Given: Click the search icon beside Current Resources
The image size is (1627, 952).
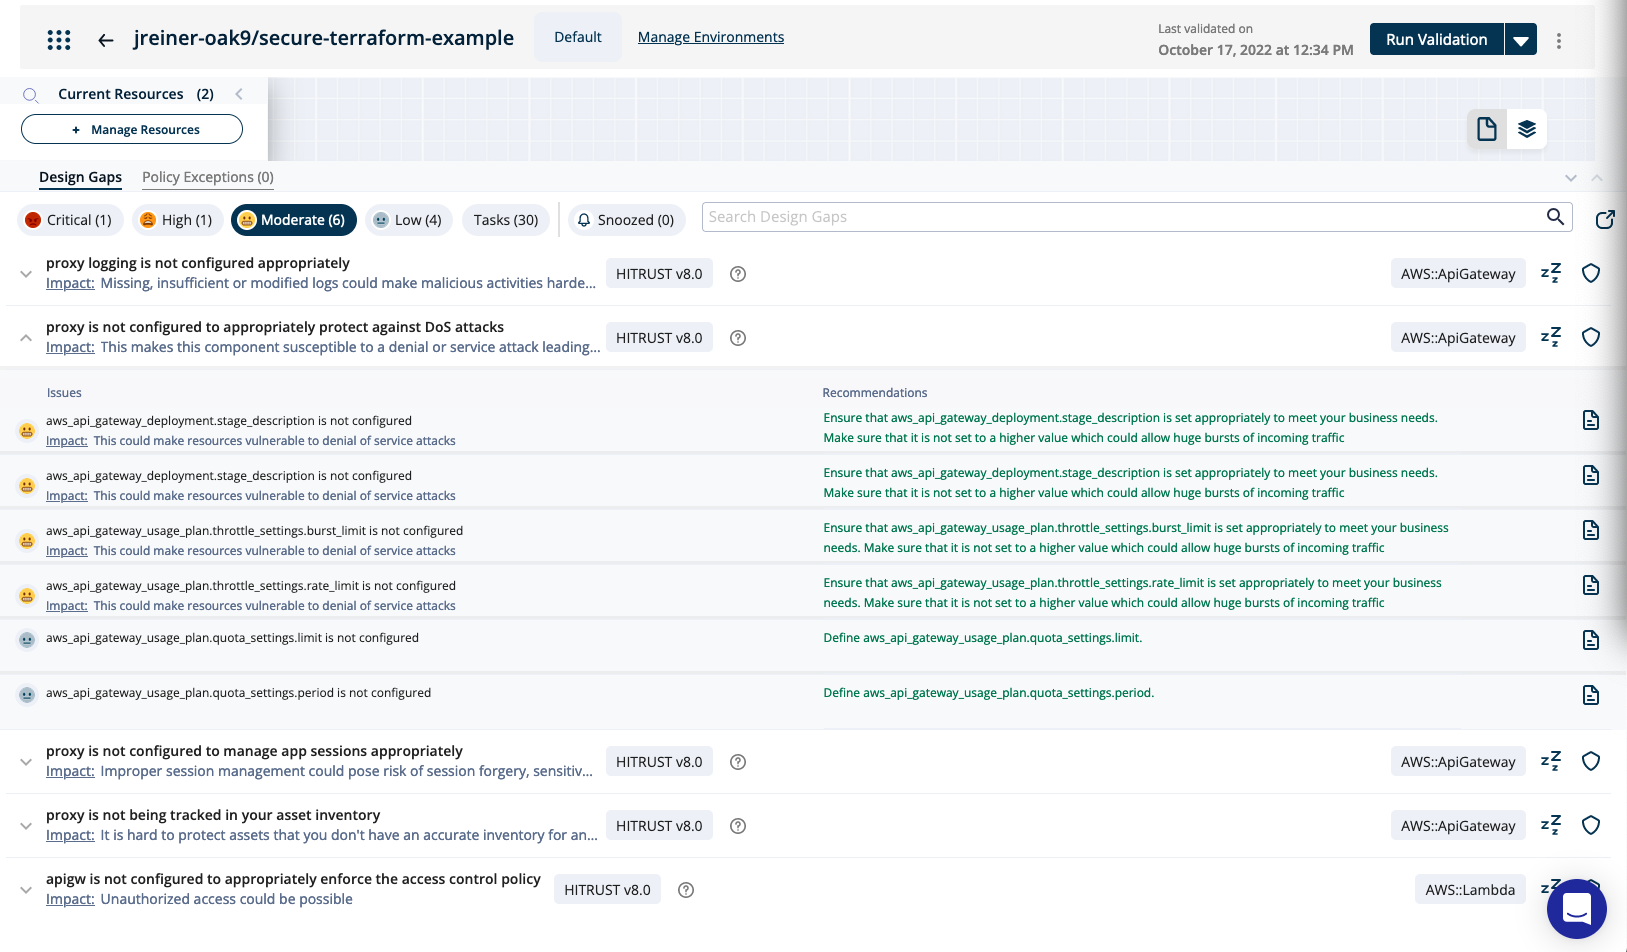Looking at the screenshot, I should coord(31,95).
